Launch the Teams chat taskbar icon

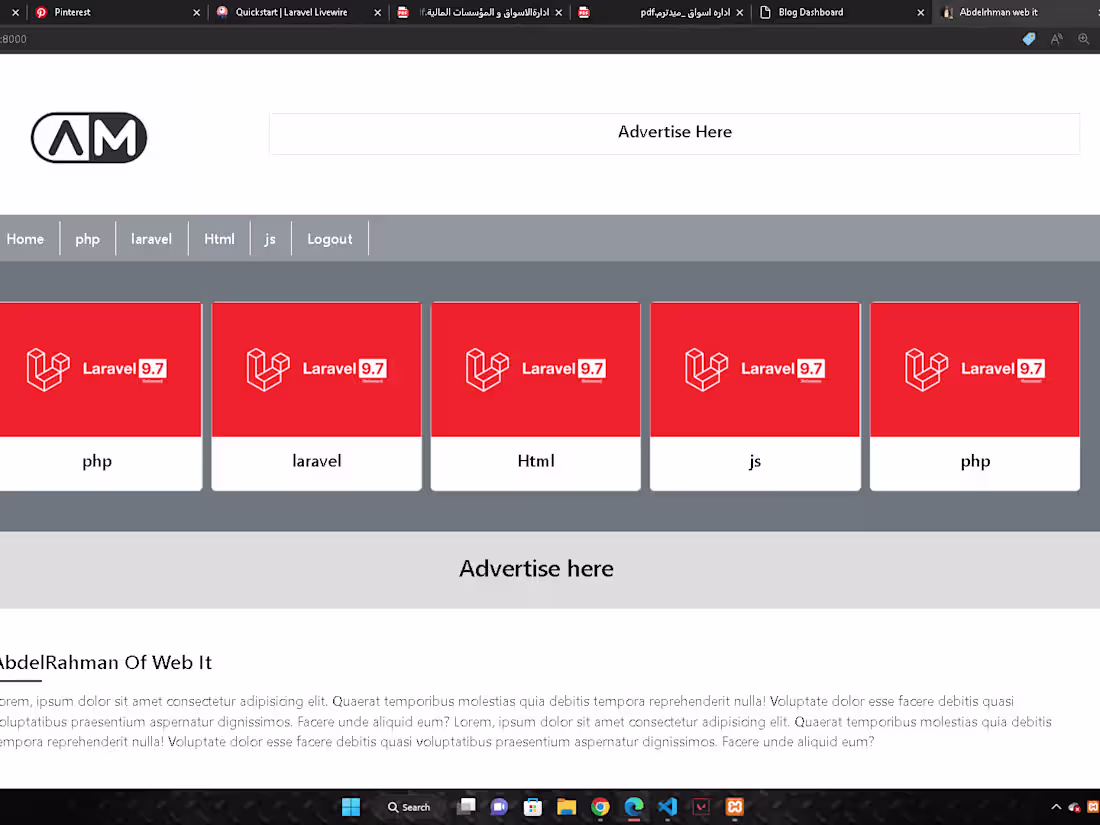pyautogui.click(x=499, y=807)
